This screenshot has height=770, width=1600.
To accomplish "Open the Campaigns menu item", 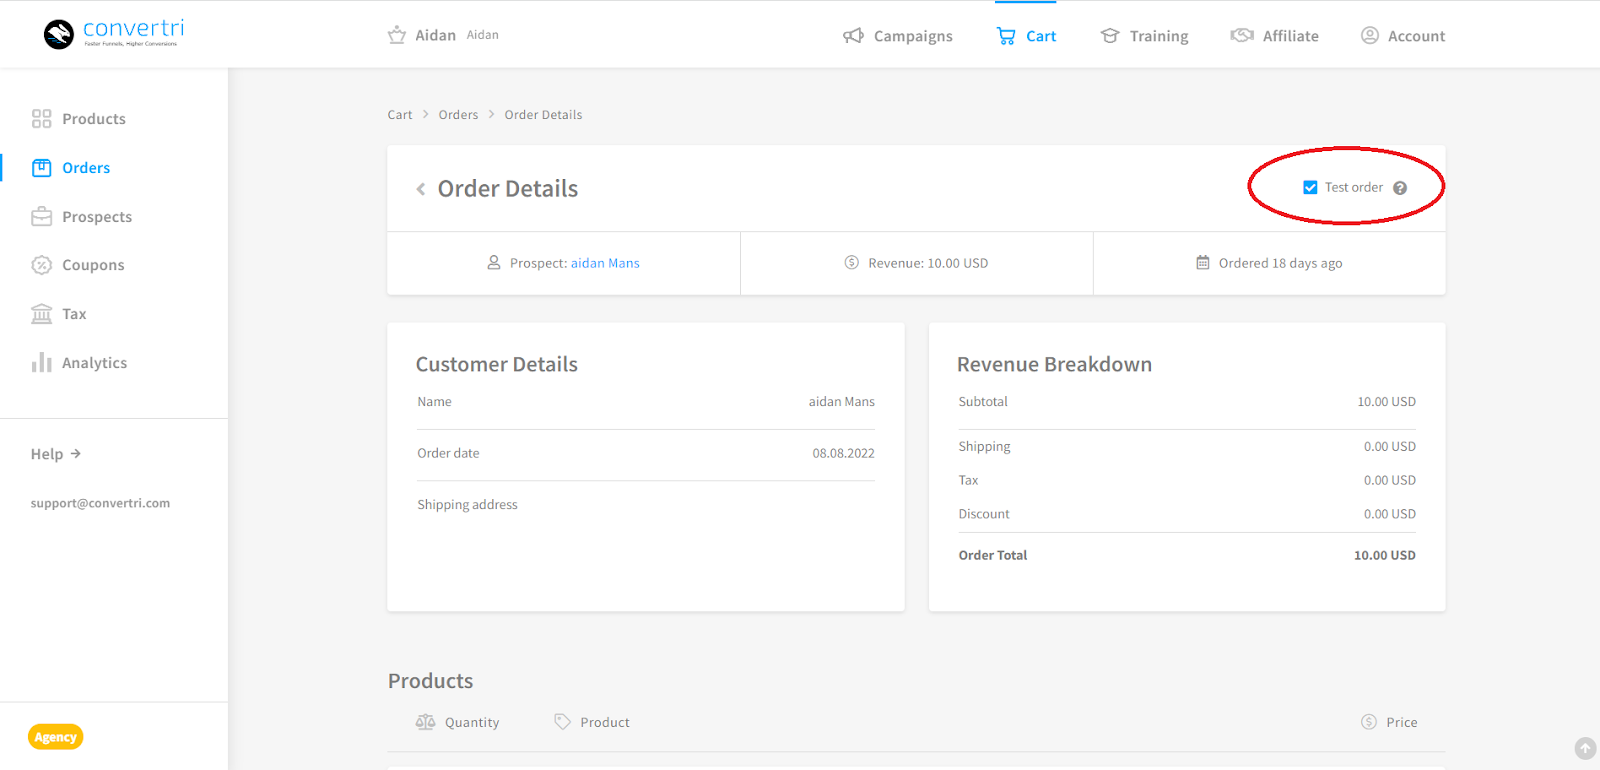I will point(898,36).
